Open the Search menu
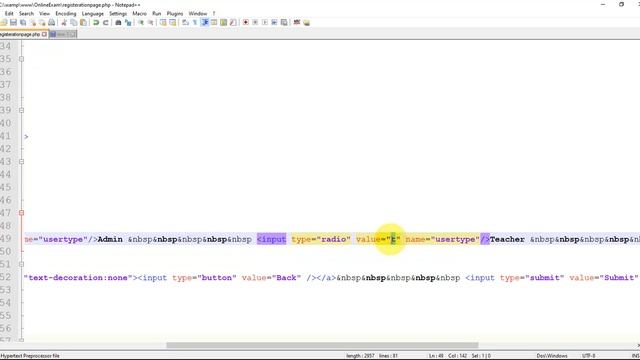This screenshot has height=360, width=640. pos(26,13)
